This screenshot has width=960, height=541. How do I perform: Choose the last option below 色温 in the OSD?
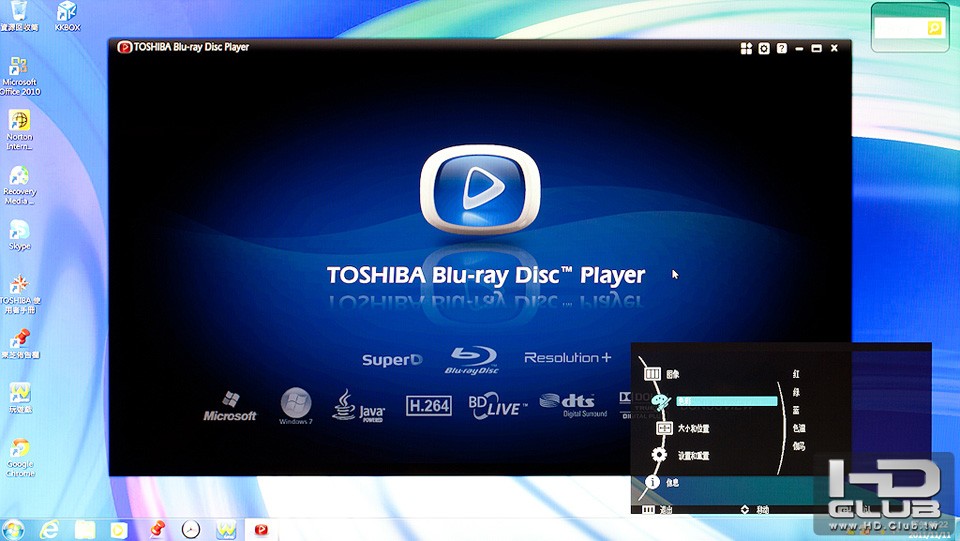tap(799, 446)
